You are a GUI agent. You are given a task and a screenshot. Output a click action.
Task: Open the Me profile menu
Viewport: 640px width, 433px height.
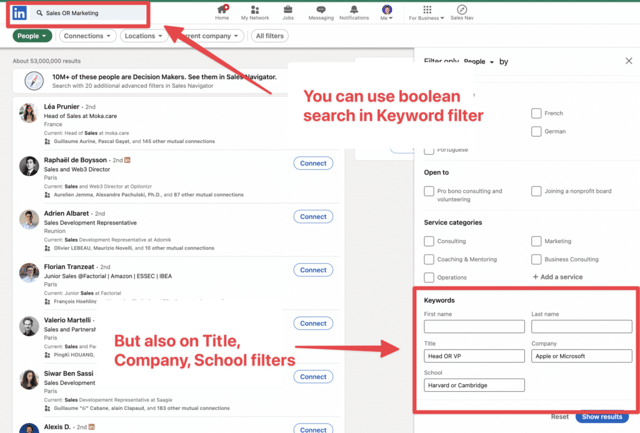[387, 12]
